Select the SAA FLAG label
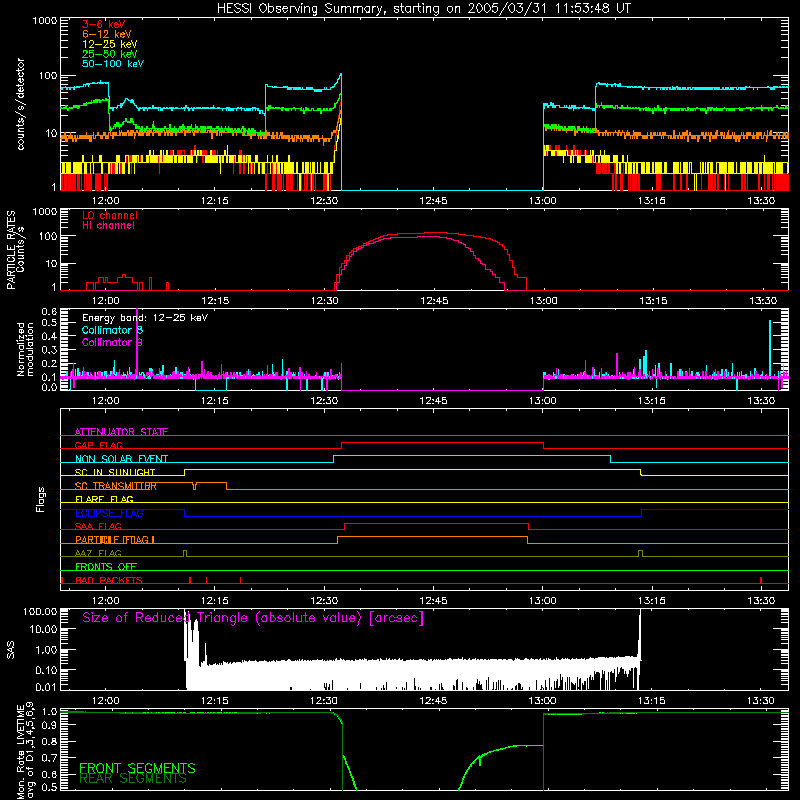The width and height of the screenshot is (800, 800). 98,526
